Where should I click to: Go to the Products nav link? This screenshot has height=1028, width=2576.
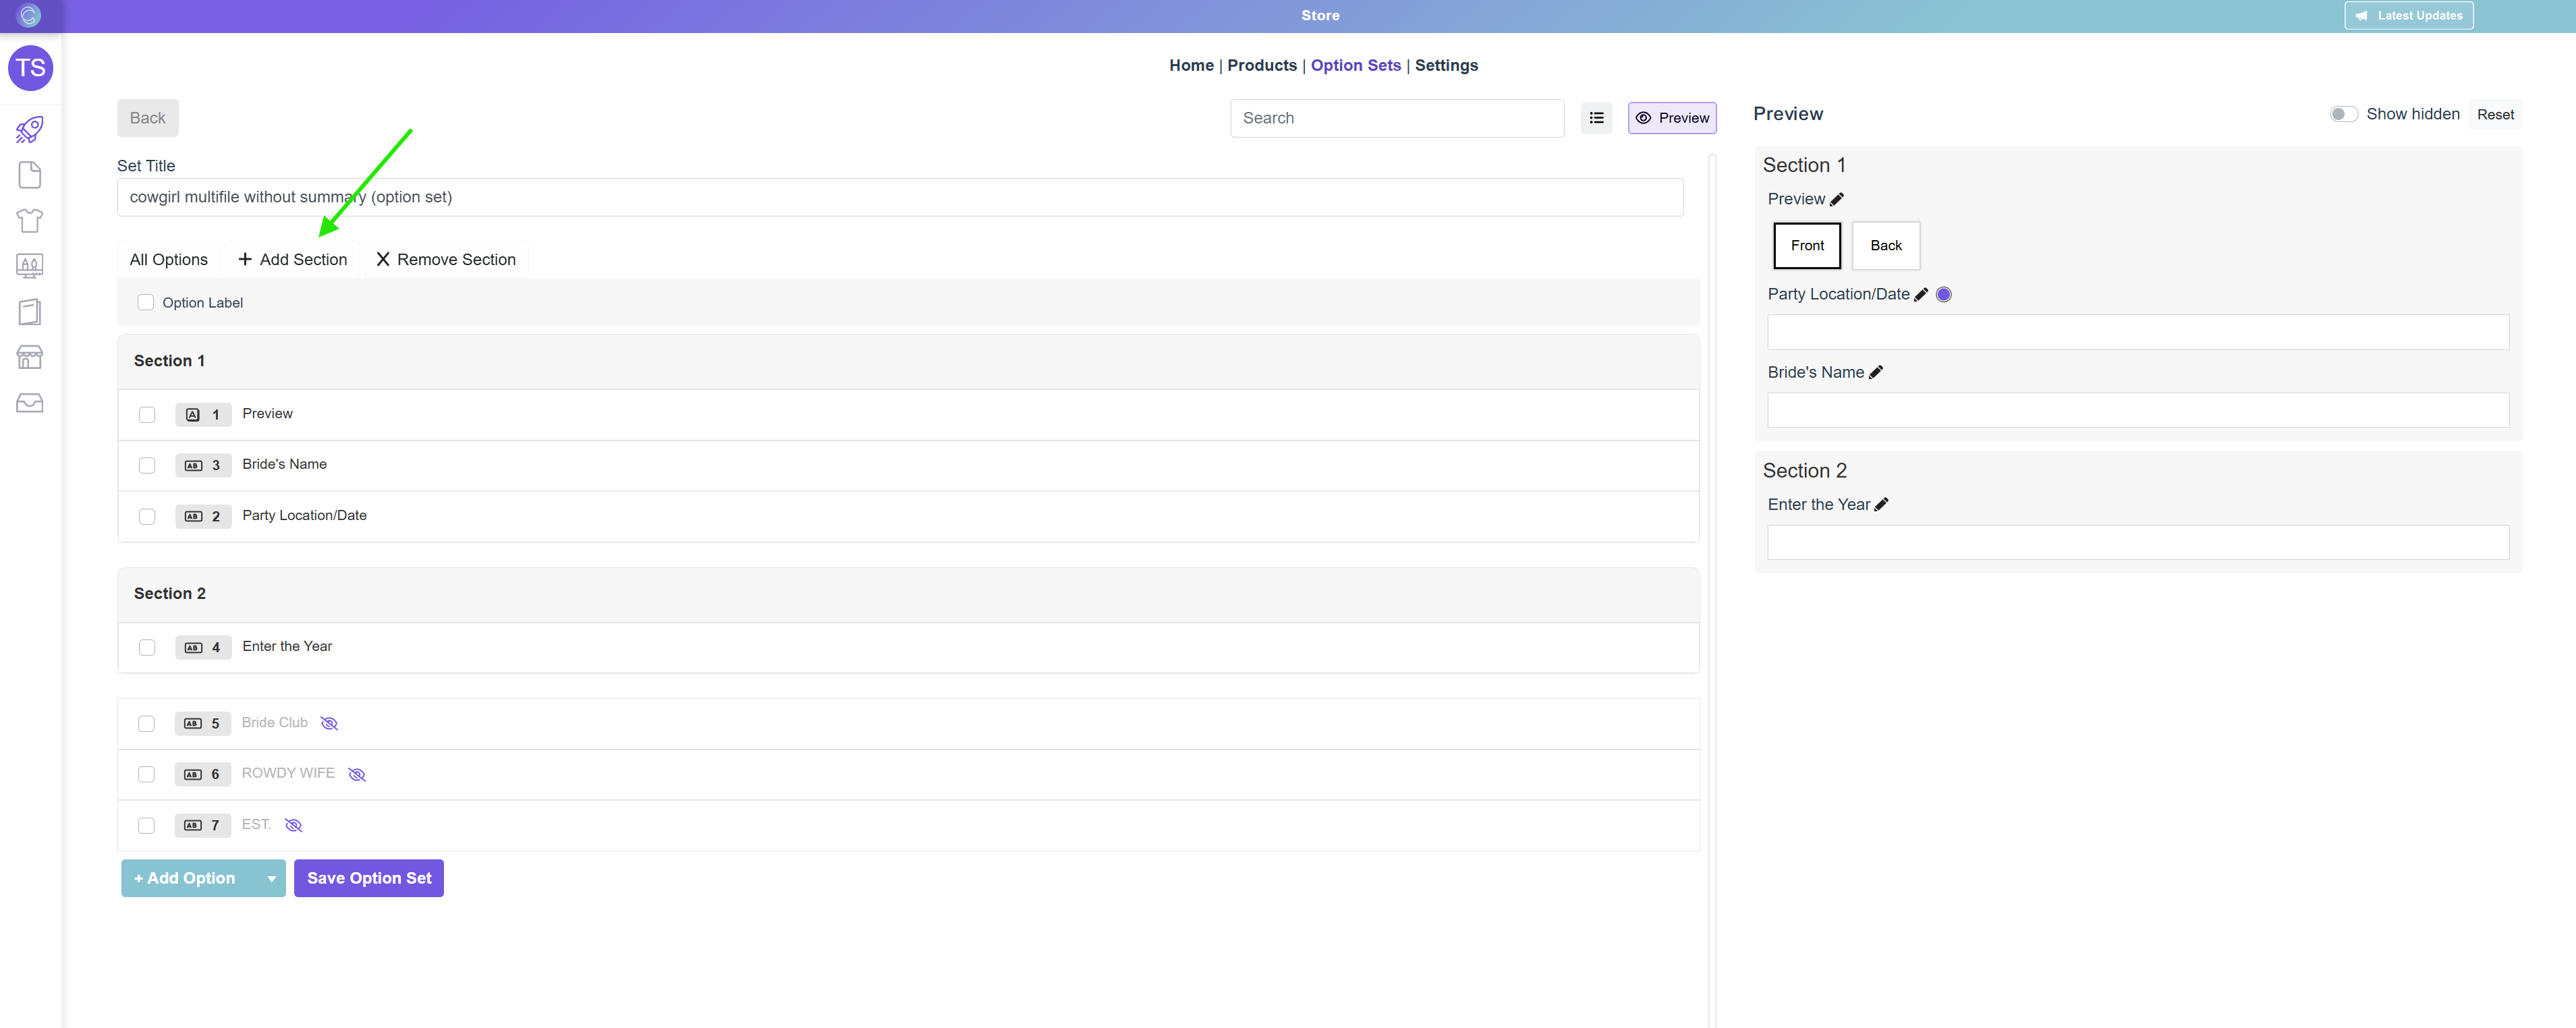1261,65
